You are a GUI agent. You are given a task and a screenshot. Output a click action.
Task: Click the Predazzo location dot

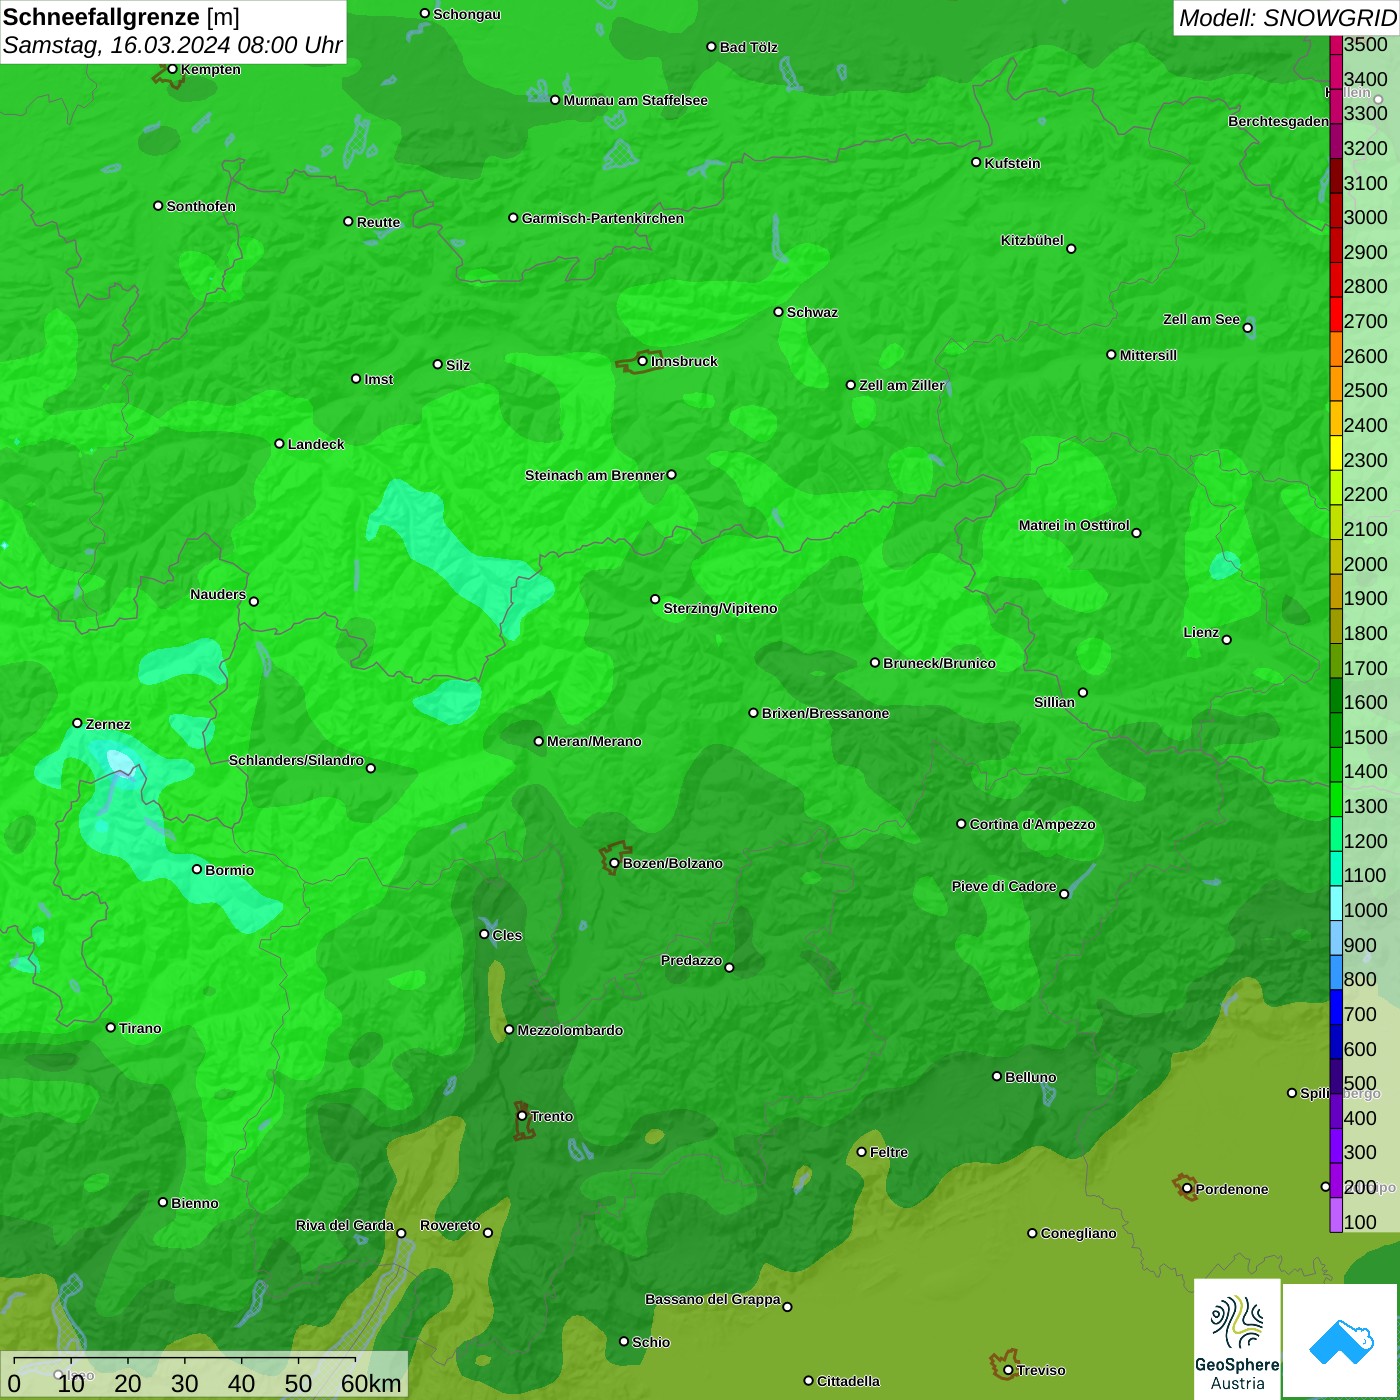tap(729, 967)
